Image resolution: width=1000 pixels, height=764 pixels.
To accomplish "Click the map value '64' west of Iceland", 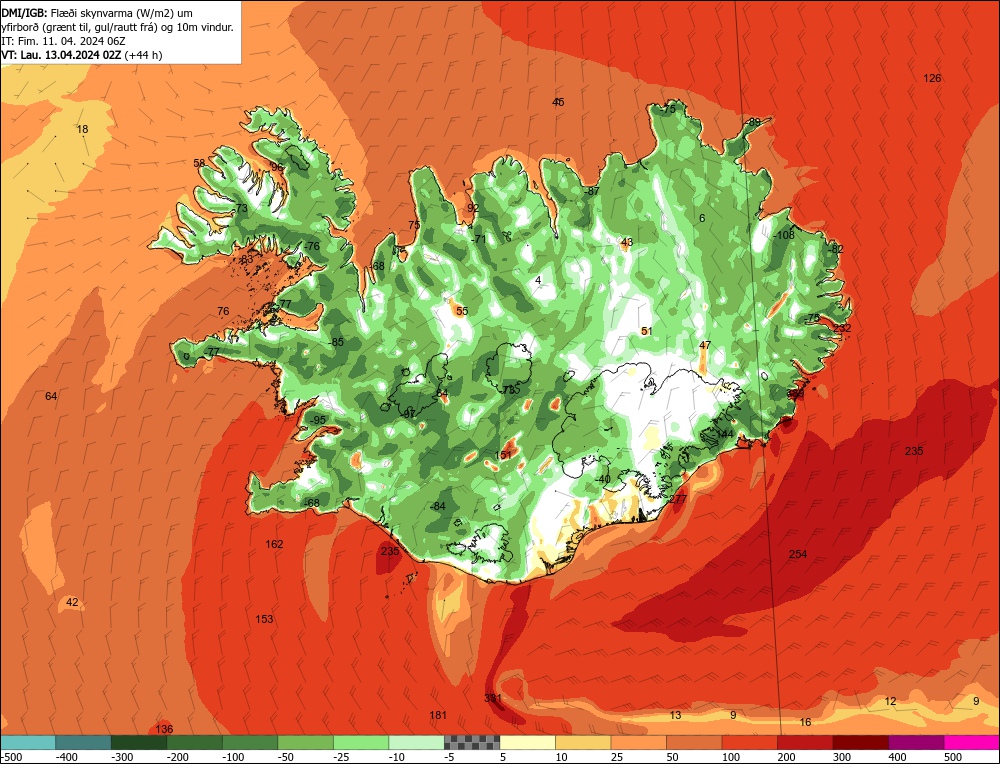I will (x=51, y=396).
